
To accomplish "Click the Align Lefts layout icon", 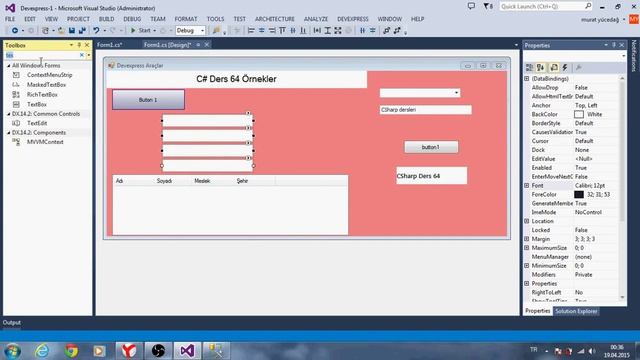I will pyautogui.click(x=251, y=31).
